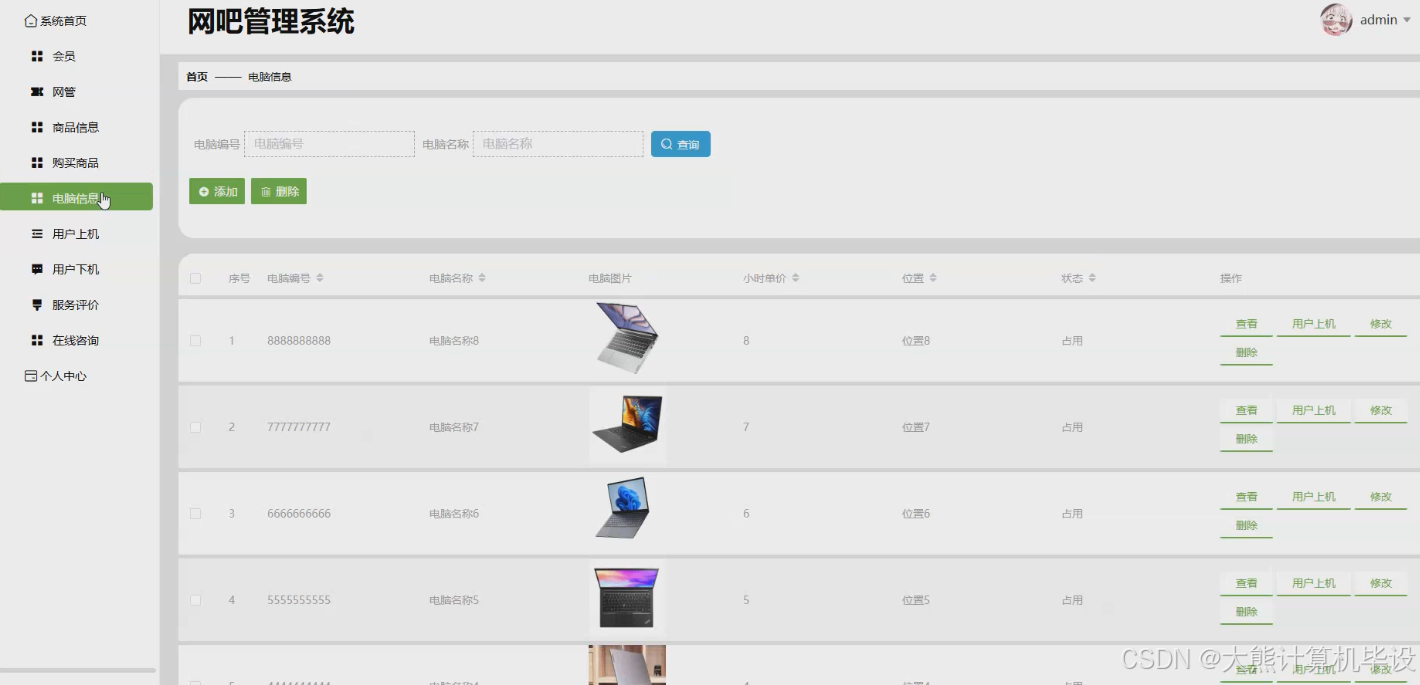Check the row for 8888888888
The image size is (1420, 685).
[196, 341]
